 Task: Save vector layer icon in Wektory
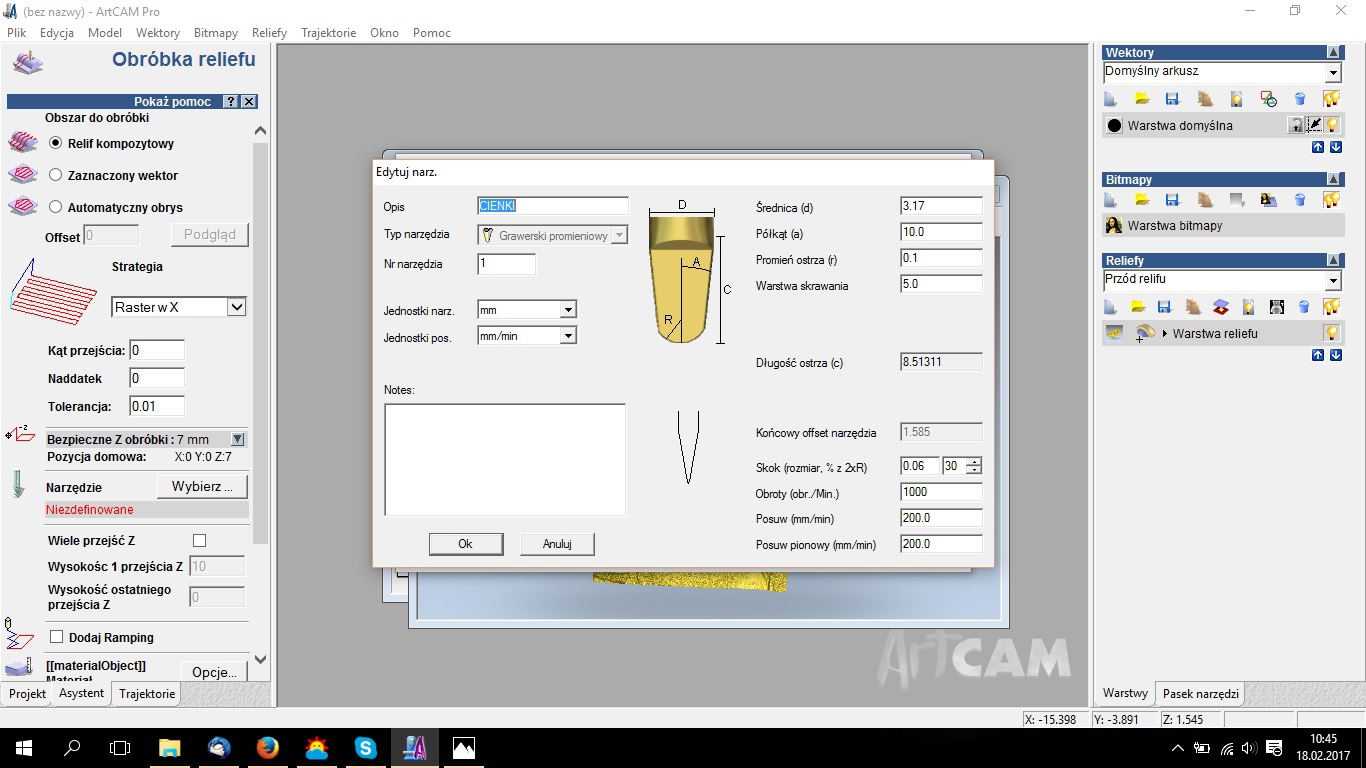tap(1173, 99)
